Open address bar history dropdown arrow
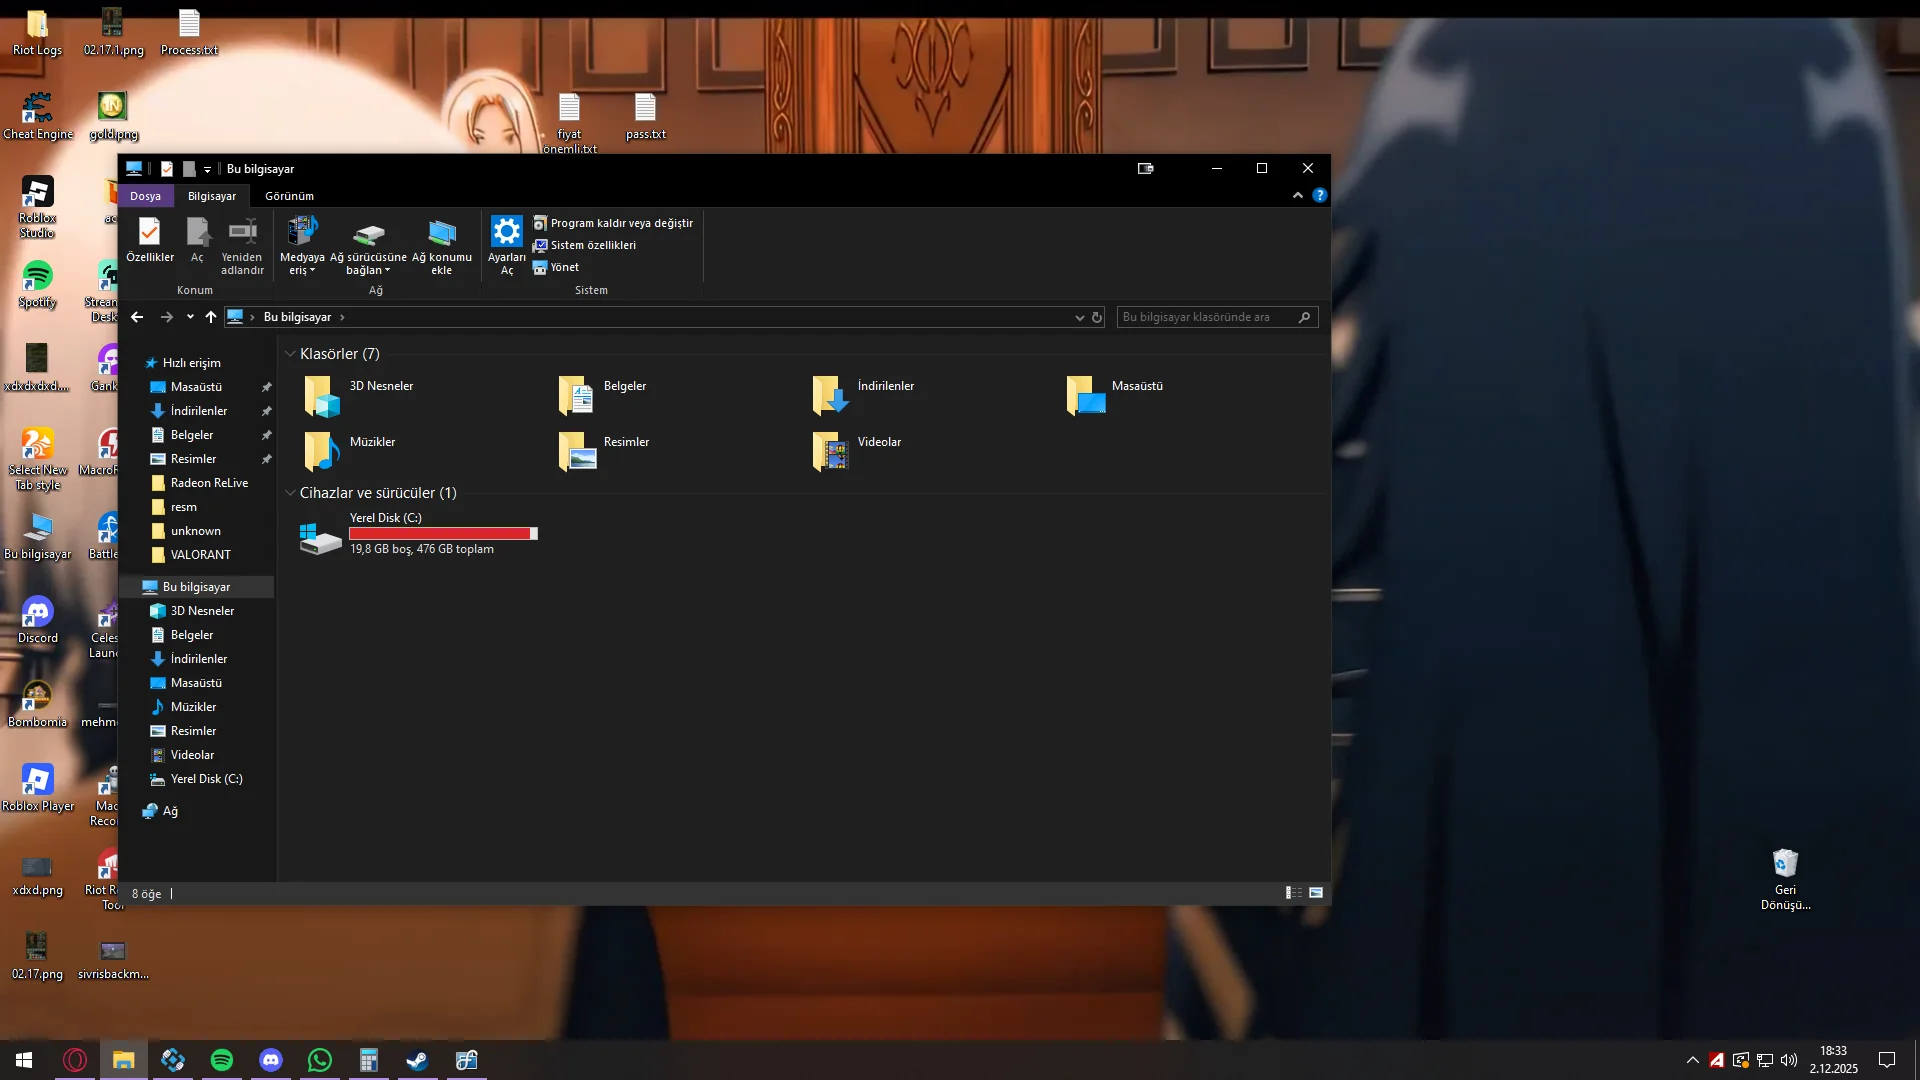 [x=1079, y=317]
